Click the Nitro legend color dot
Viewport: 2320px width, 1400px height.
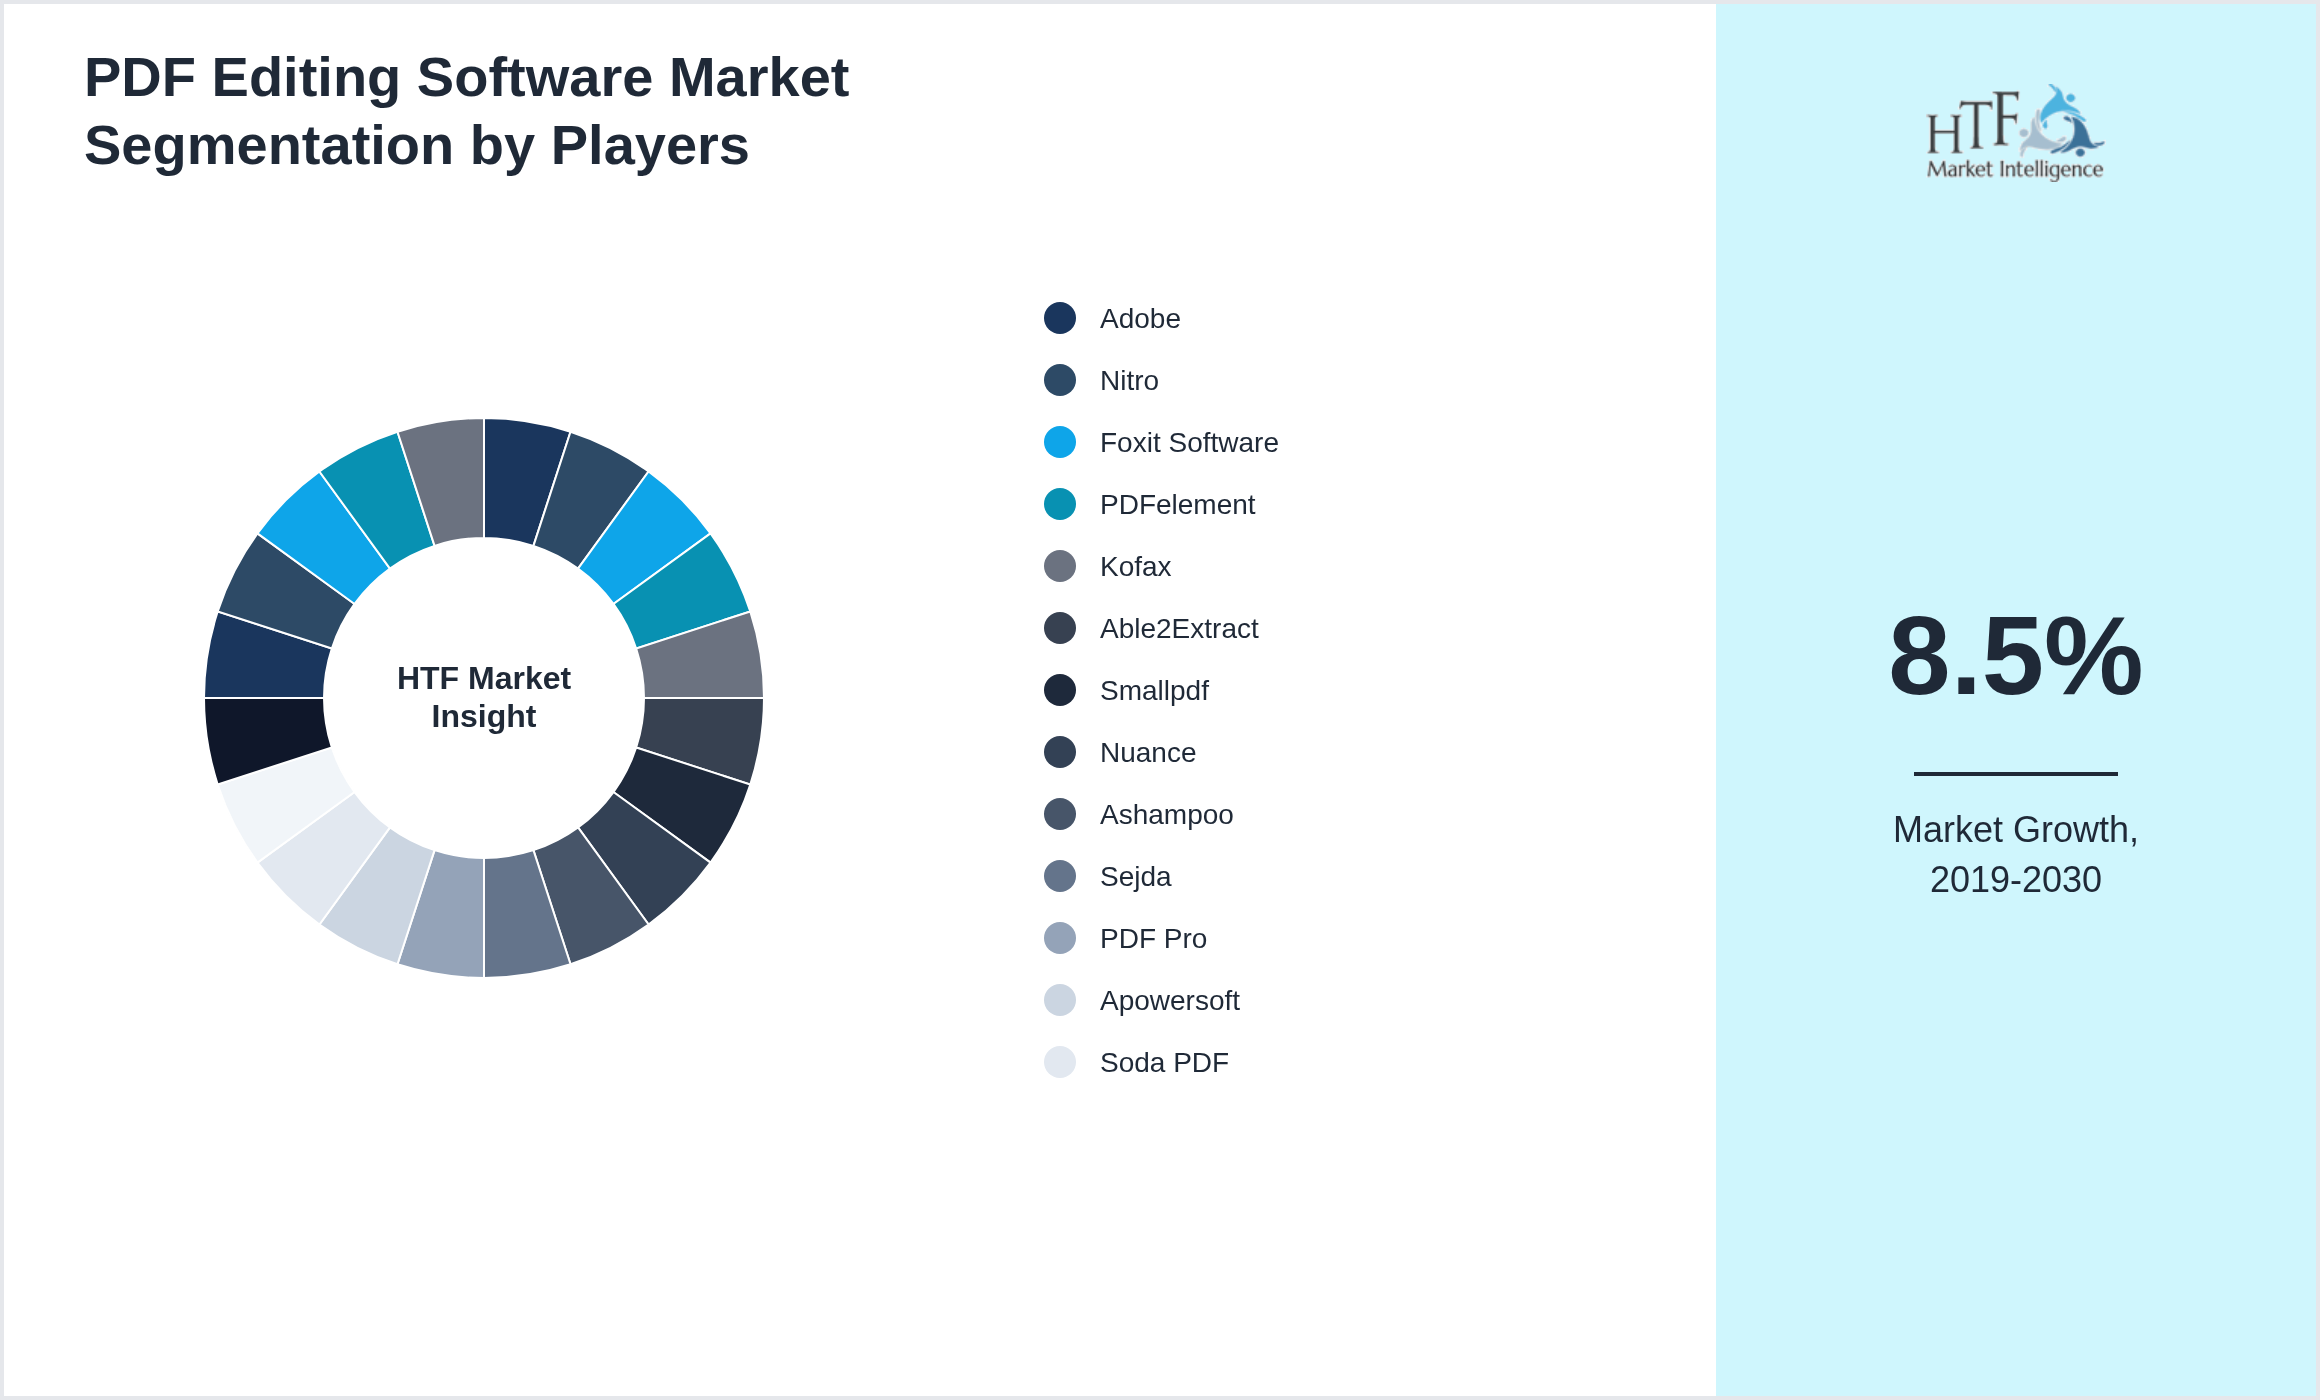tap(1059, 380)
